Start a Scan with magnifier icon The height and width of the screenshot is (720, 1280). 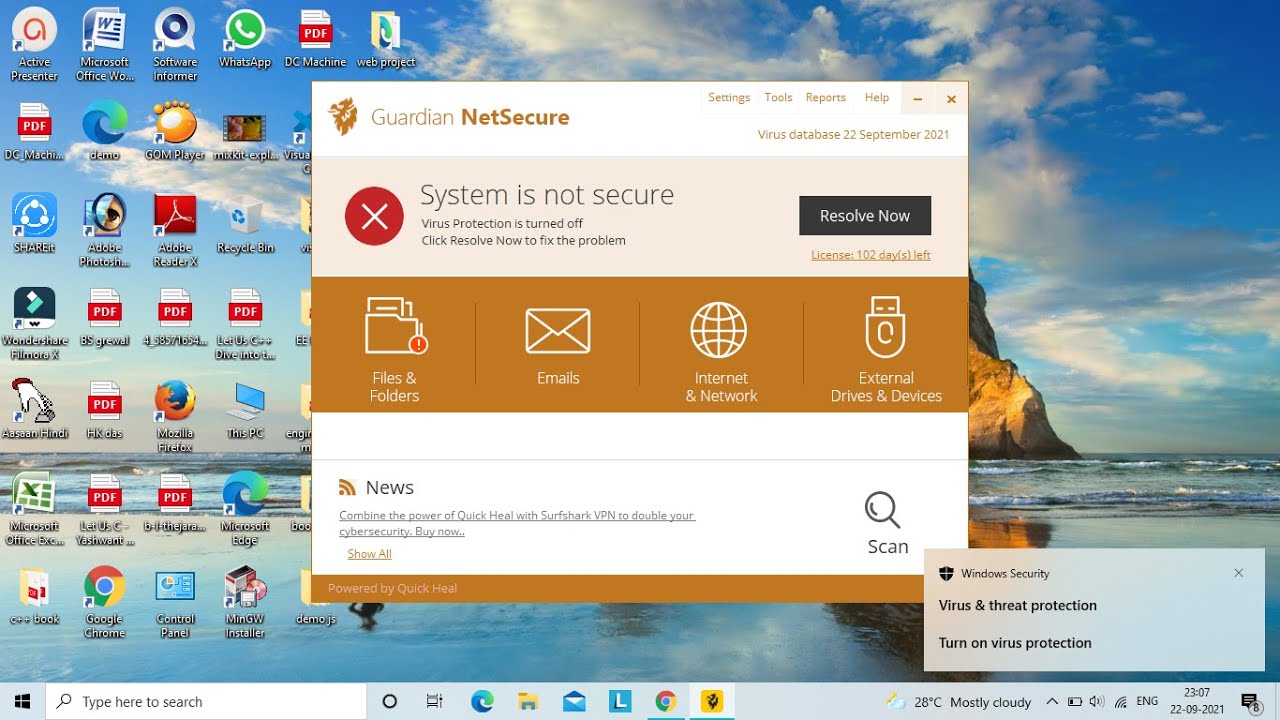tap(887, 523)
